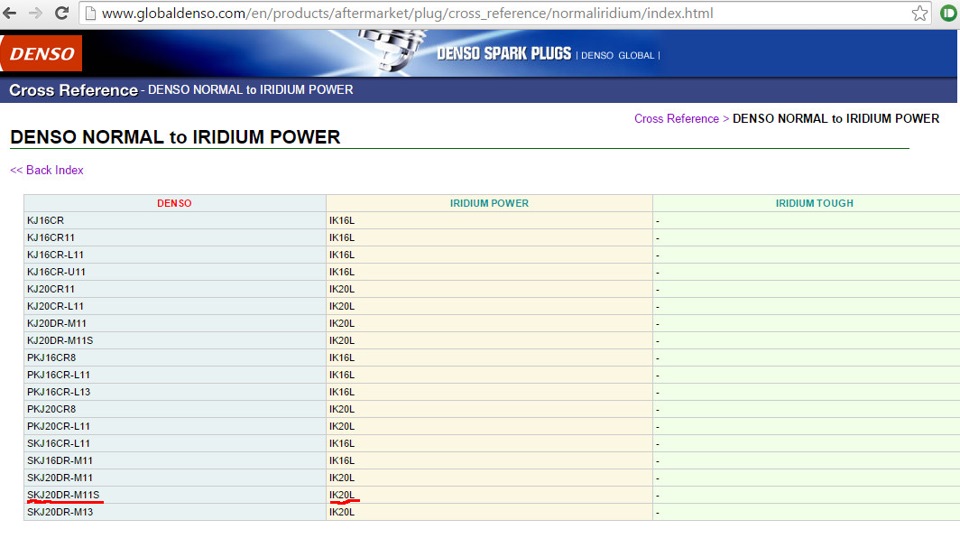Reload the page with the refresh icon
This screenshot has width=960, height=557.
(61, 13)
